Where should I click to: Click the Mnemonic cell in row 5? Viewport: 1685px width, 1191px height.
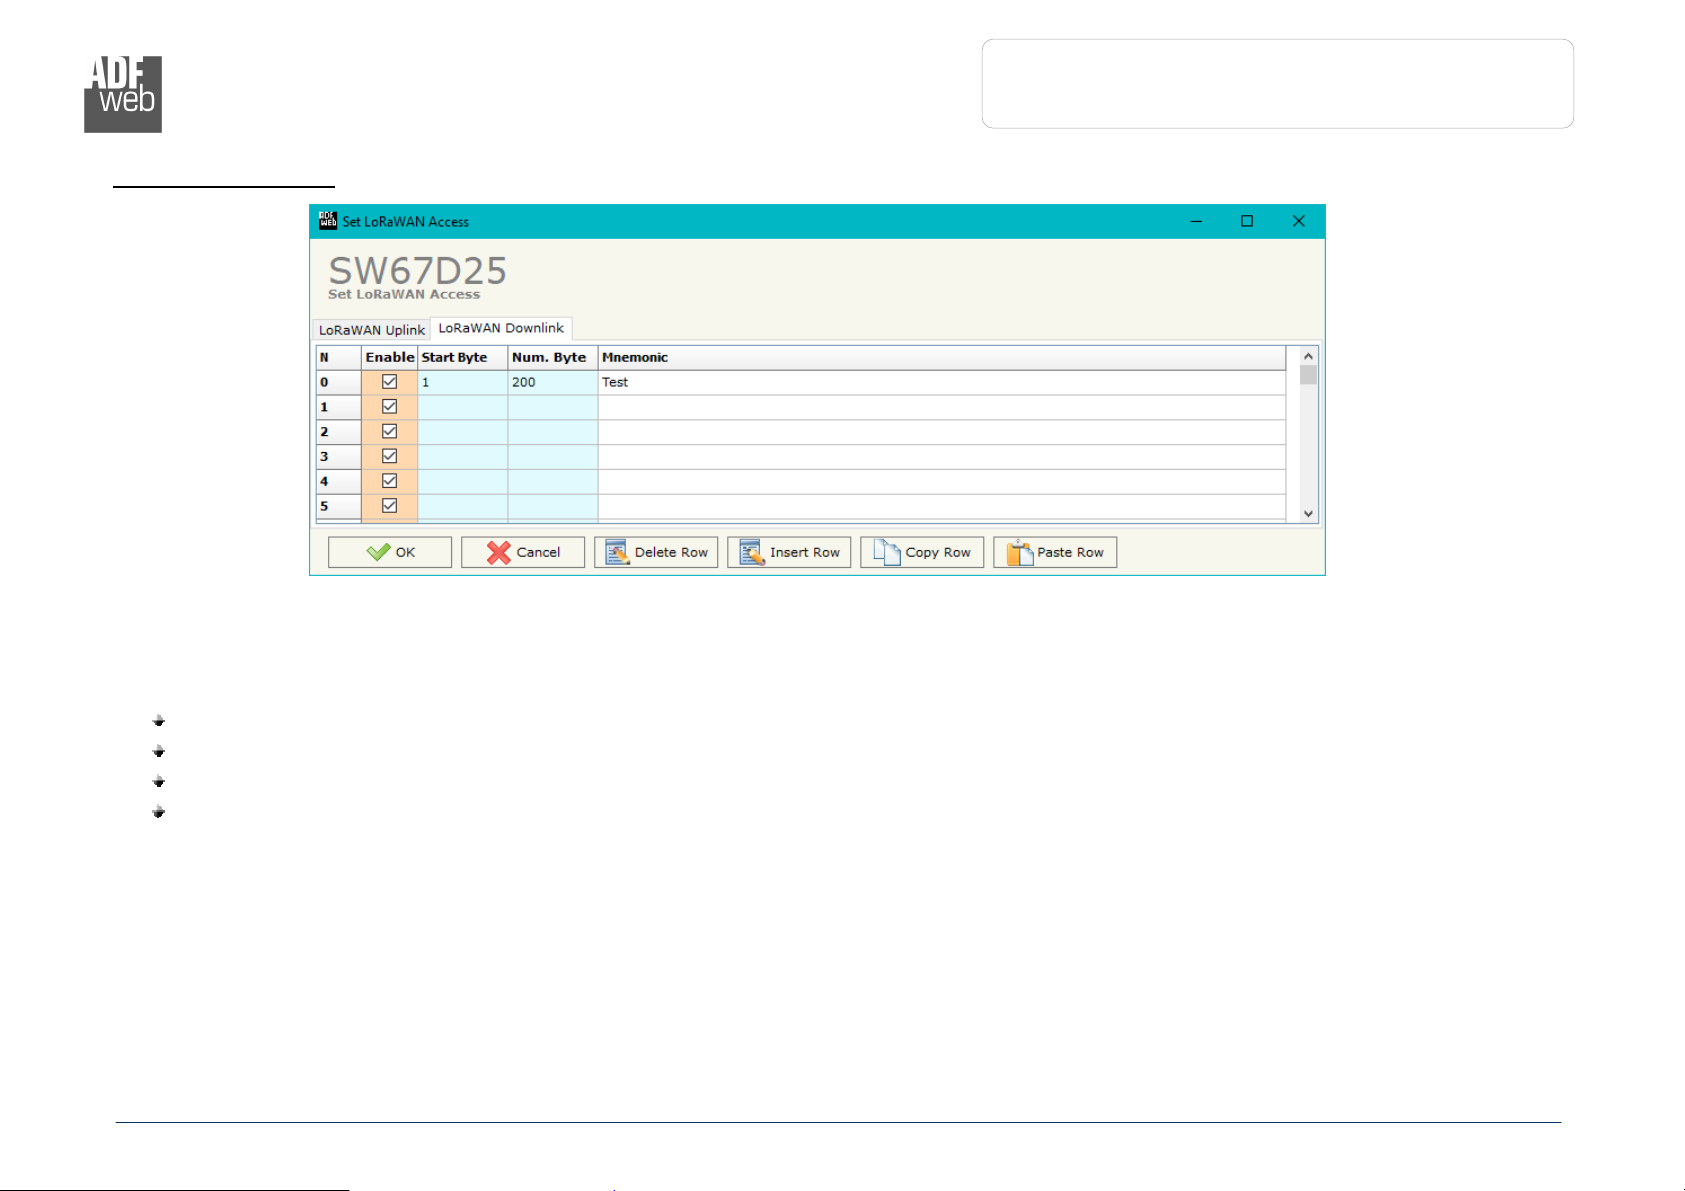coord(942,506)
